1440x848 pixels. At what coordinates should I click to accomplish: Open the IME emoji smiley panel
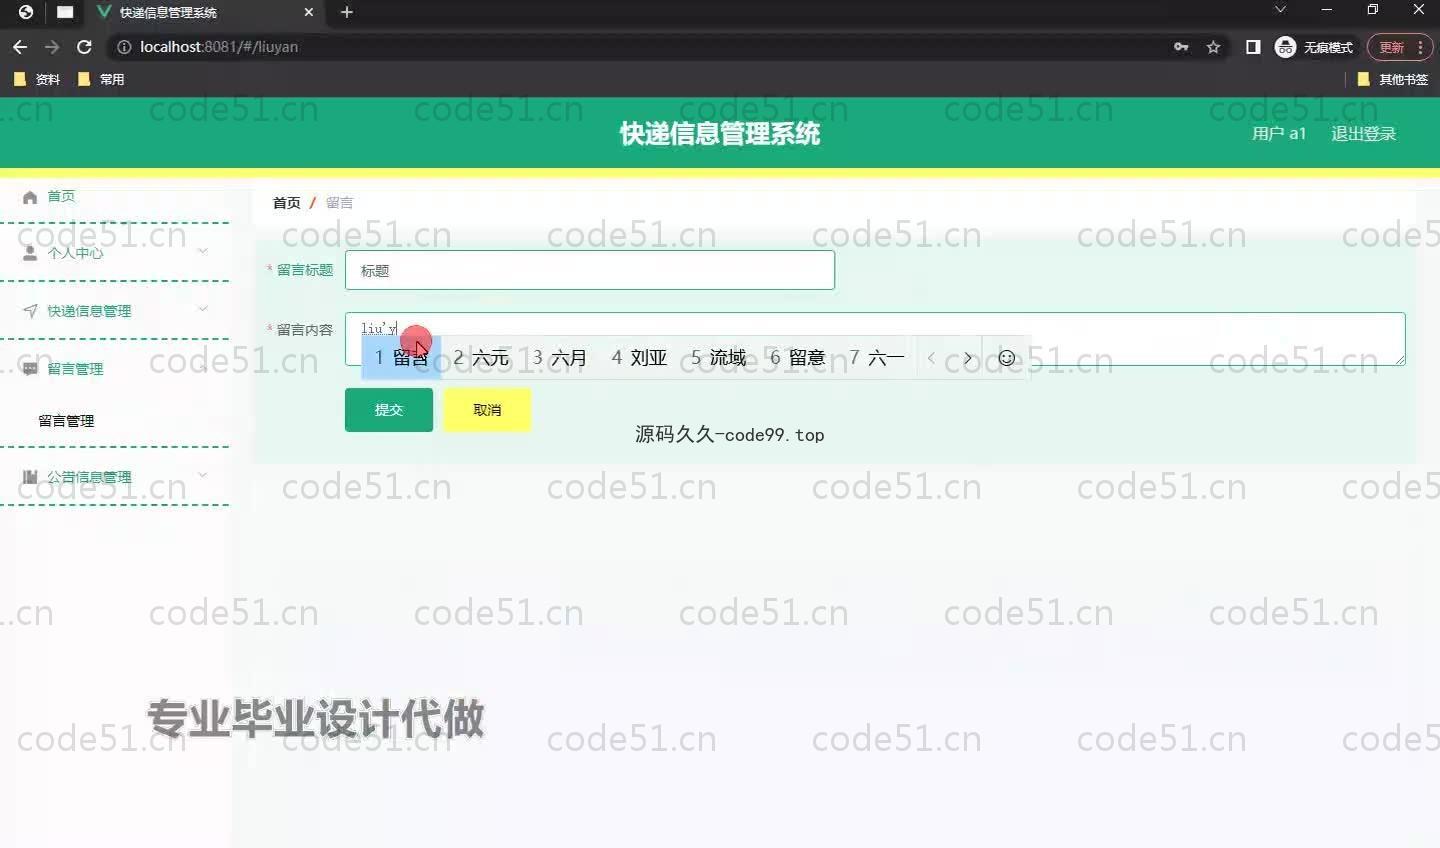tap(1007, 358)
